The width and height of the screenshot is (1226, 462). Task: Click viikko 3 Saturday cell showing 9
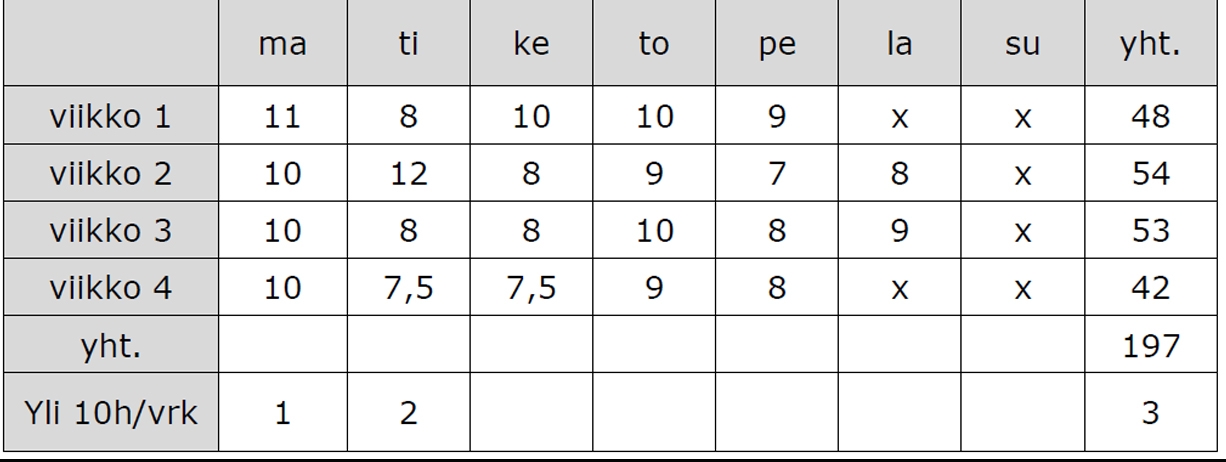point(899,231)
